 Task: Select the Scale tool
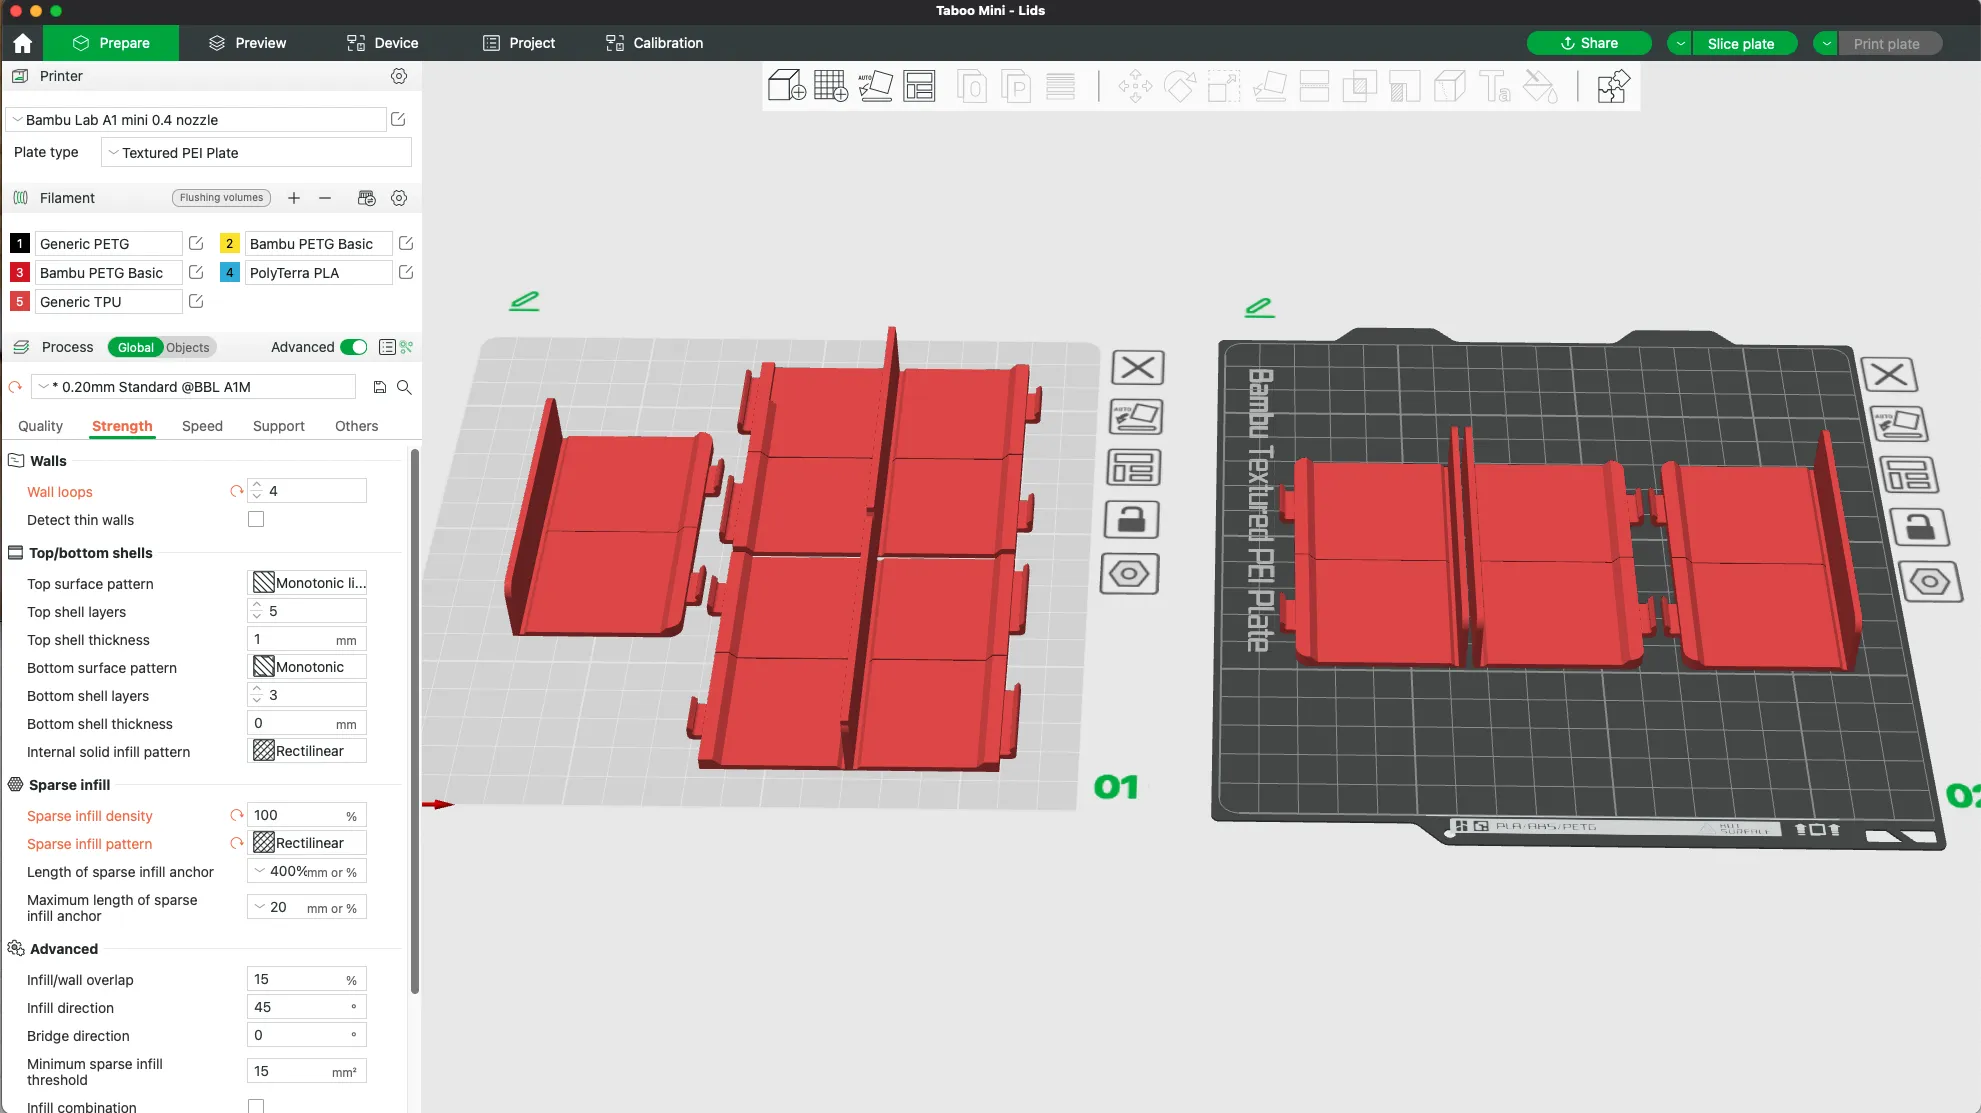(x=1224, y=86)
